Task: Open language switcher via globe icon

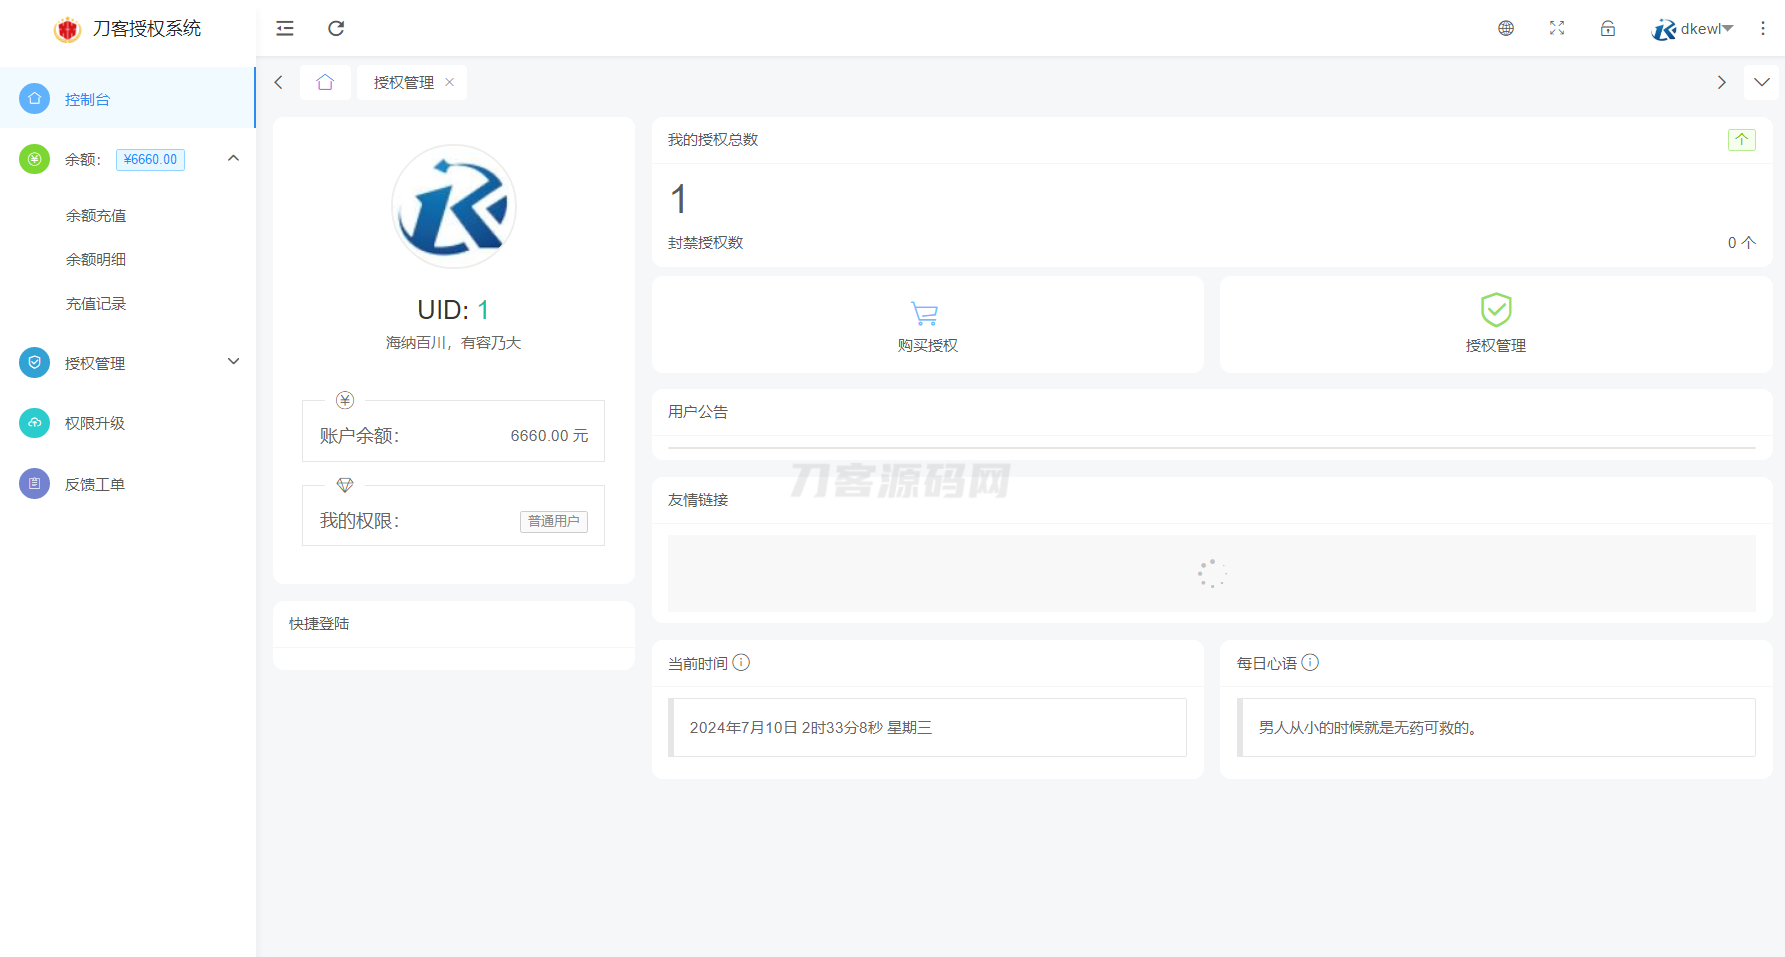Action: click(1505, 28)
